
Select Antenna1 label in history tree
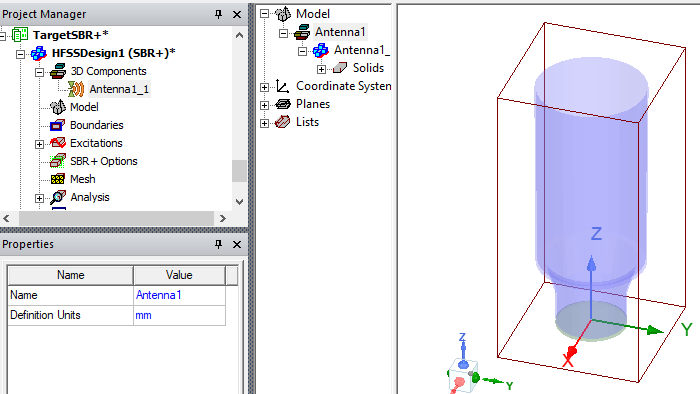340,32
